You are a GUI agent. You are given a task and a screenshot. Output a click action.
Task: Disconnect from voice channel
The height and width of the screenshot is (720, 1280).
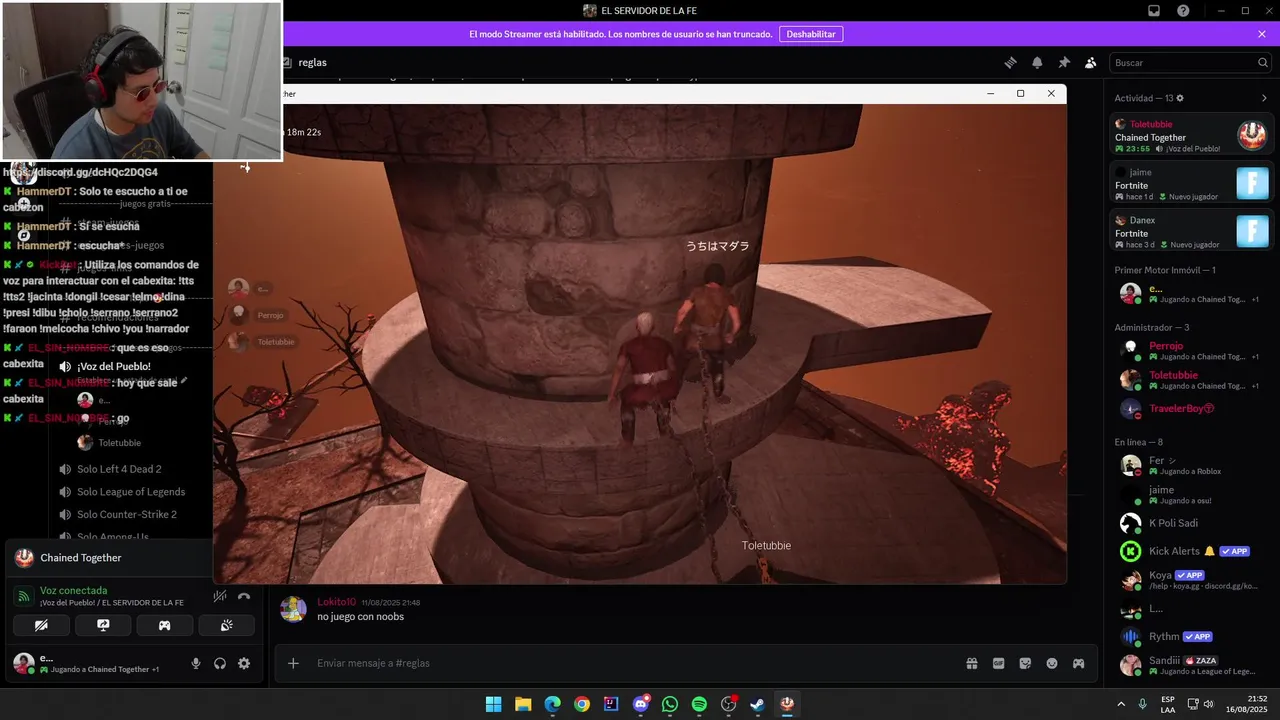coord(244,596)
